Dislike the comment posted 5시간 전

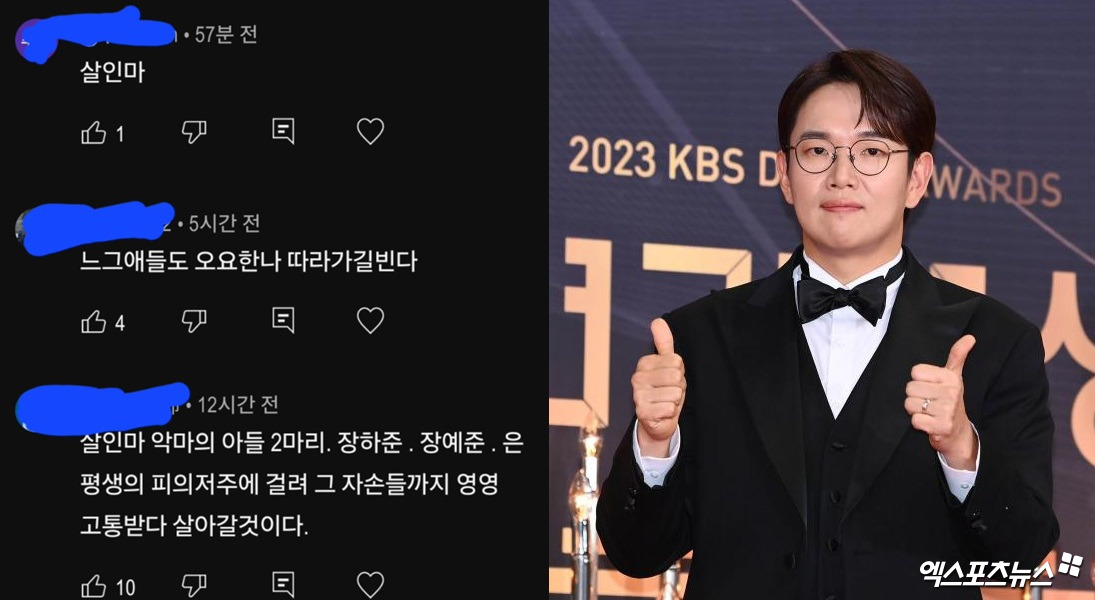194,321
